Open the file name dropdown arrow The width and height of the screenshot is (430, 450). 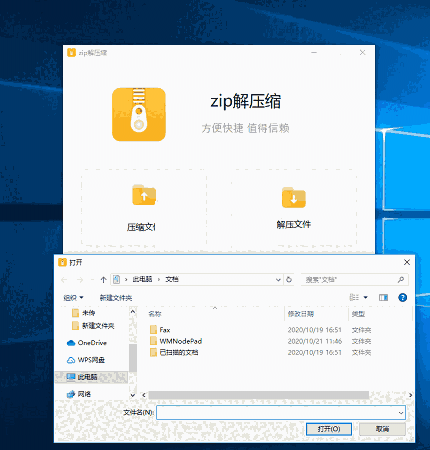pyautogui.click(x=401, y=413)
